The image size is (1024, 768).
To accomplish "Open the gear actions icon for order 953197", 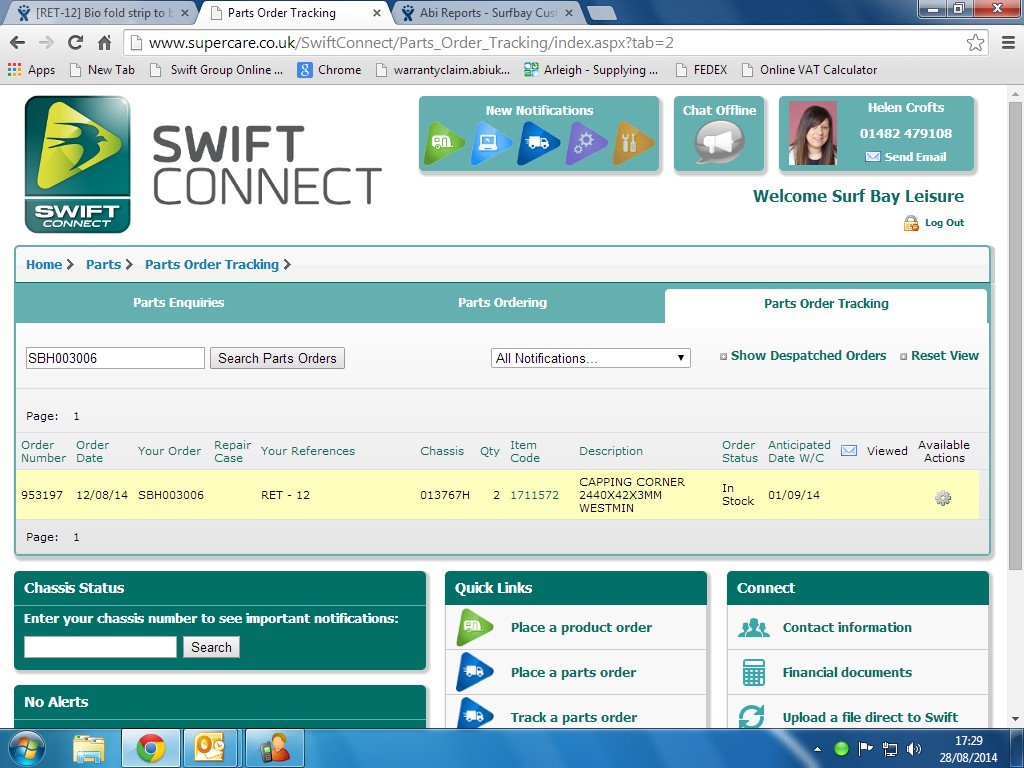I will [x=942, y=498].
